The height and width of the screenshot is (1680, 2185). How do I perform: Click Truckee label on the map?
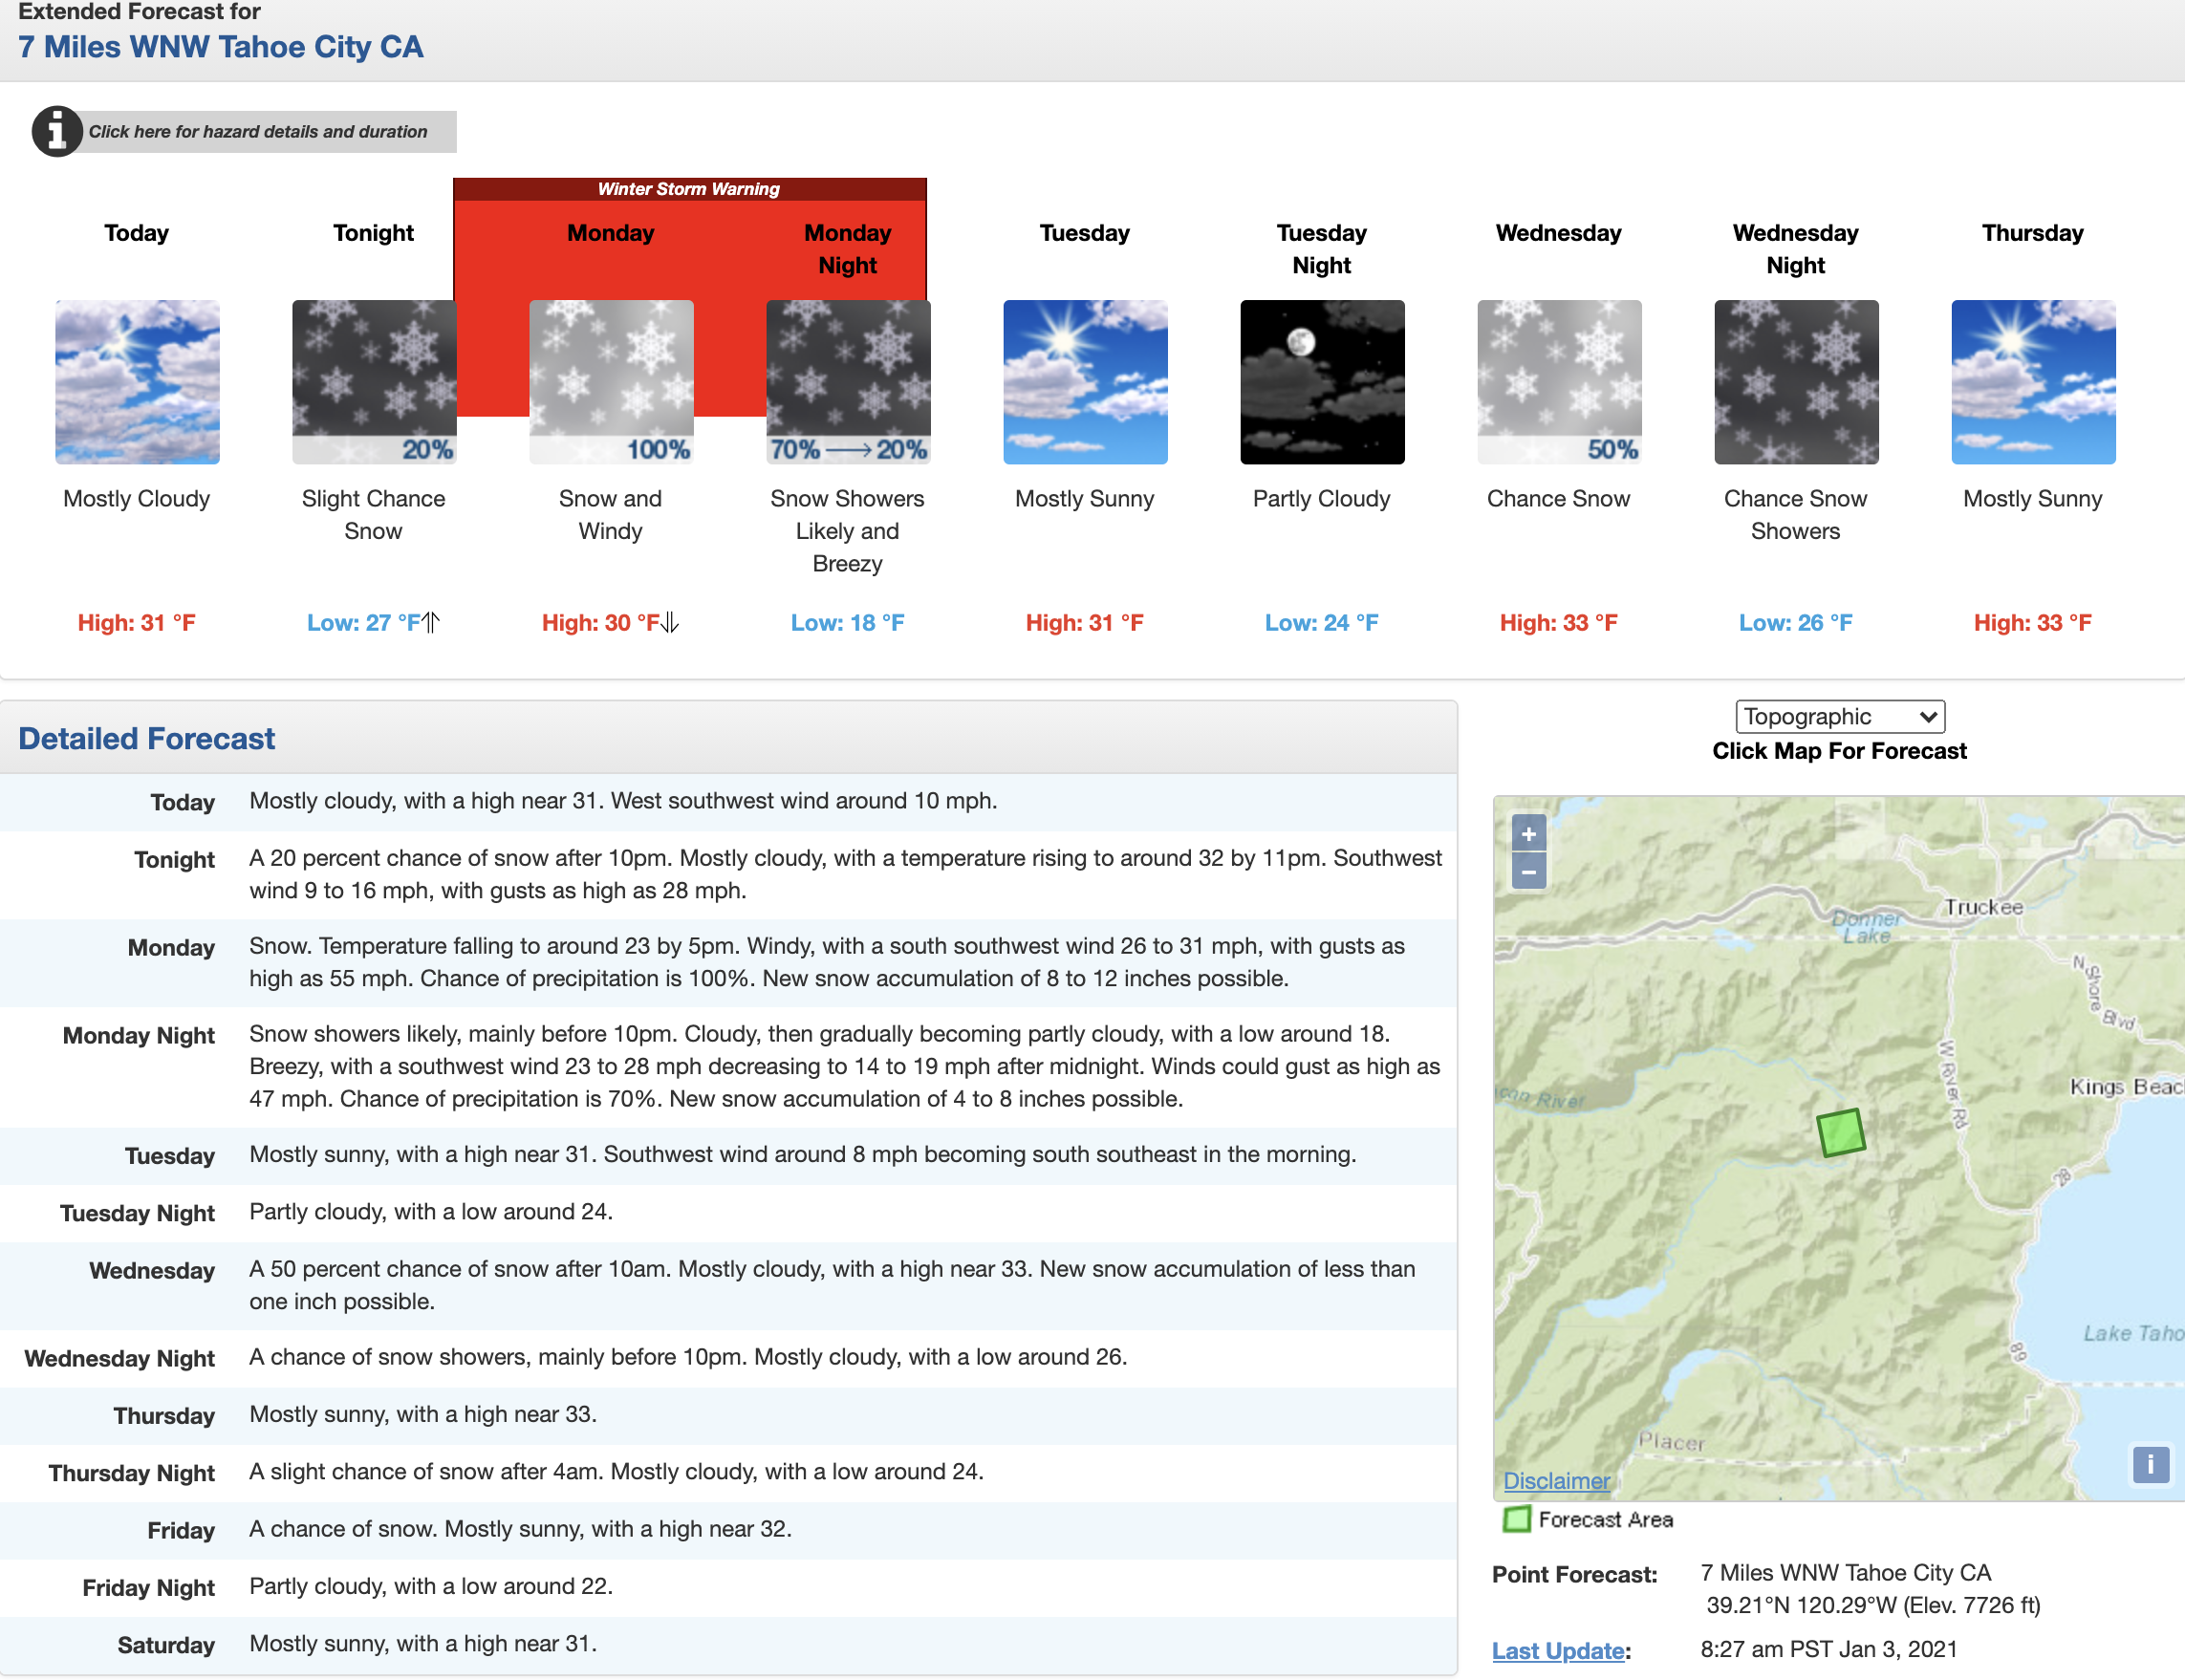(x=1983, y=907)
